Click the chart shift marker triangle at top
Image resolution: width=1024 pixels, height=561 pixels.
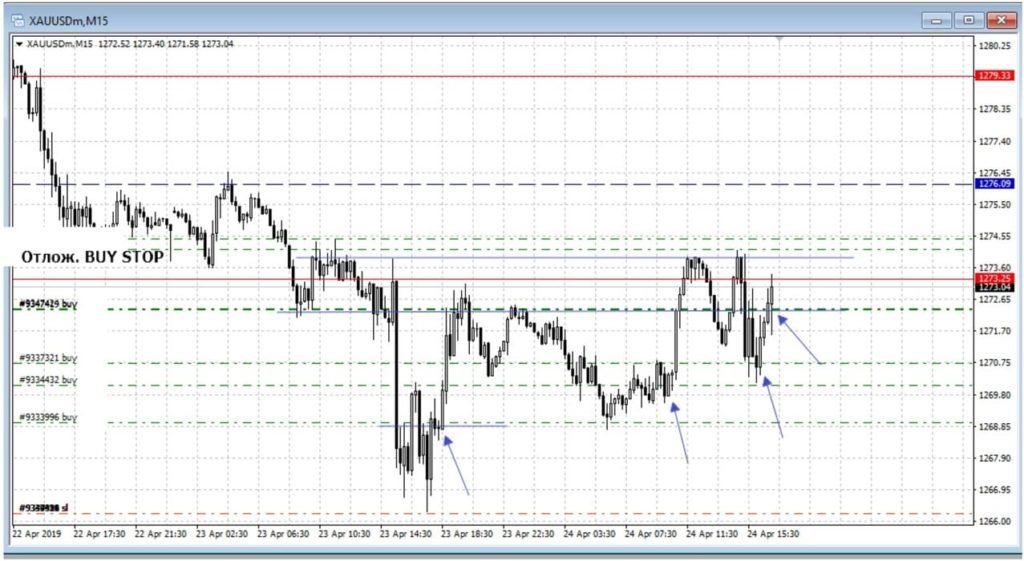tap(780, 39)
